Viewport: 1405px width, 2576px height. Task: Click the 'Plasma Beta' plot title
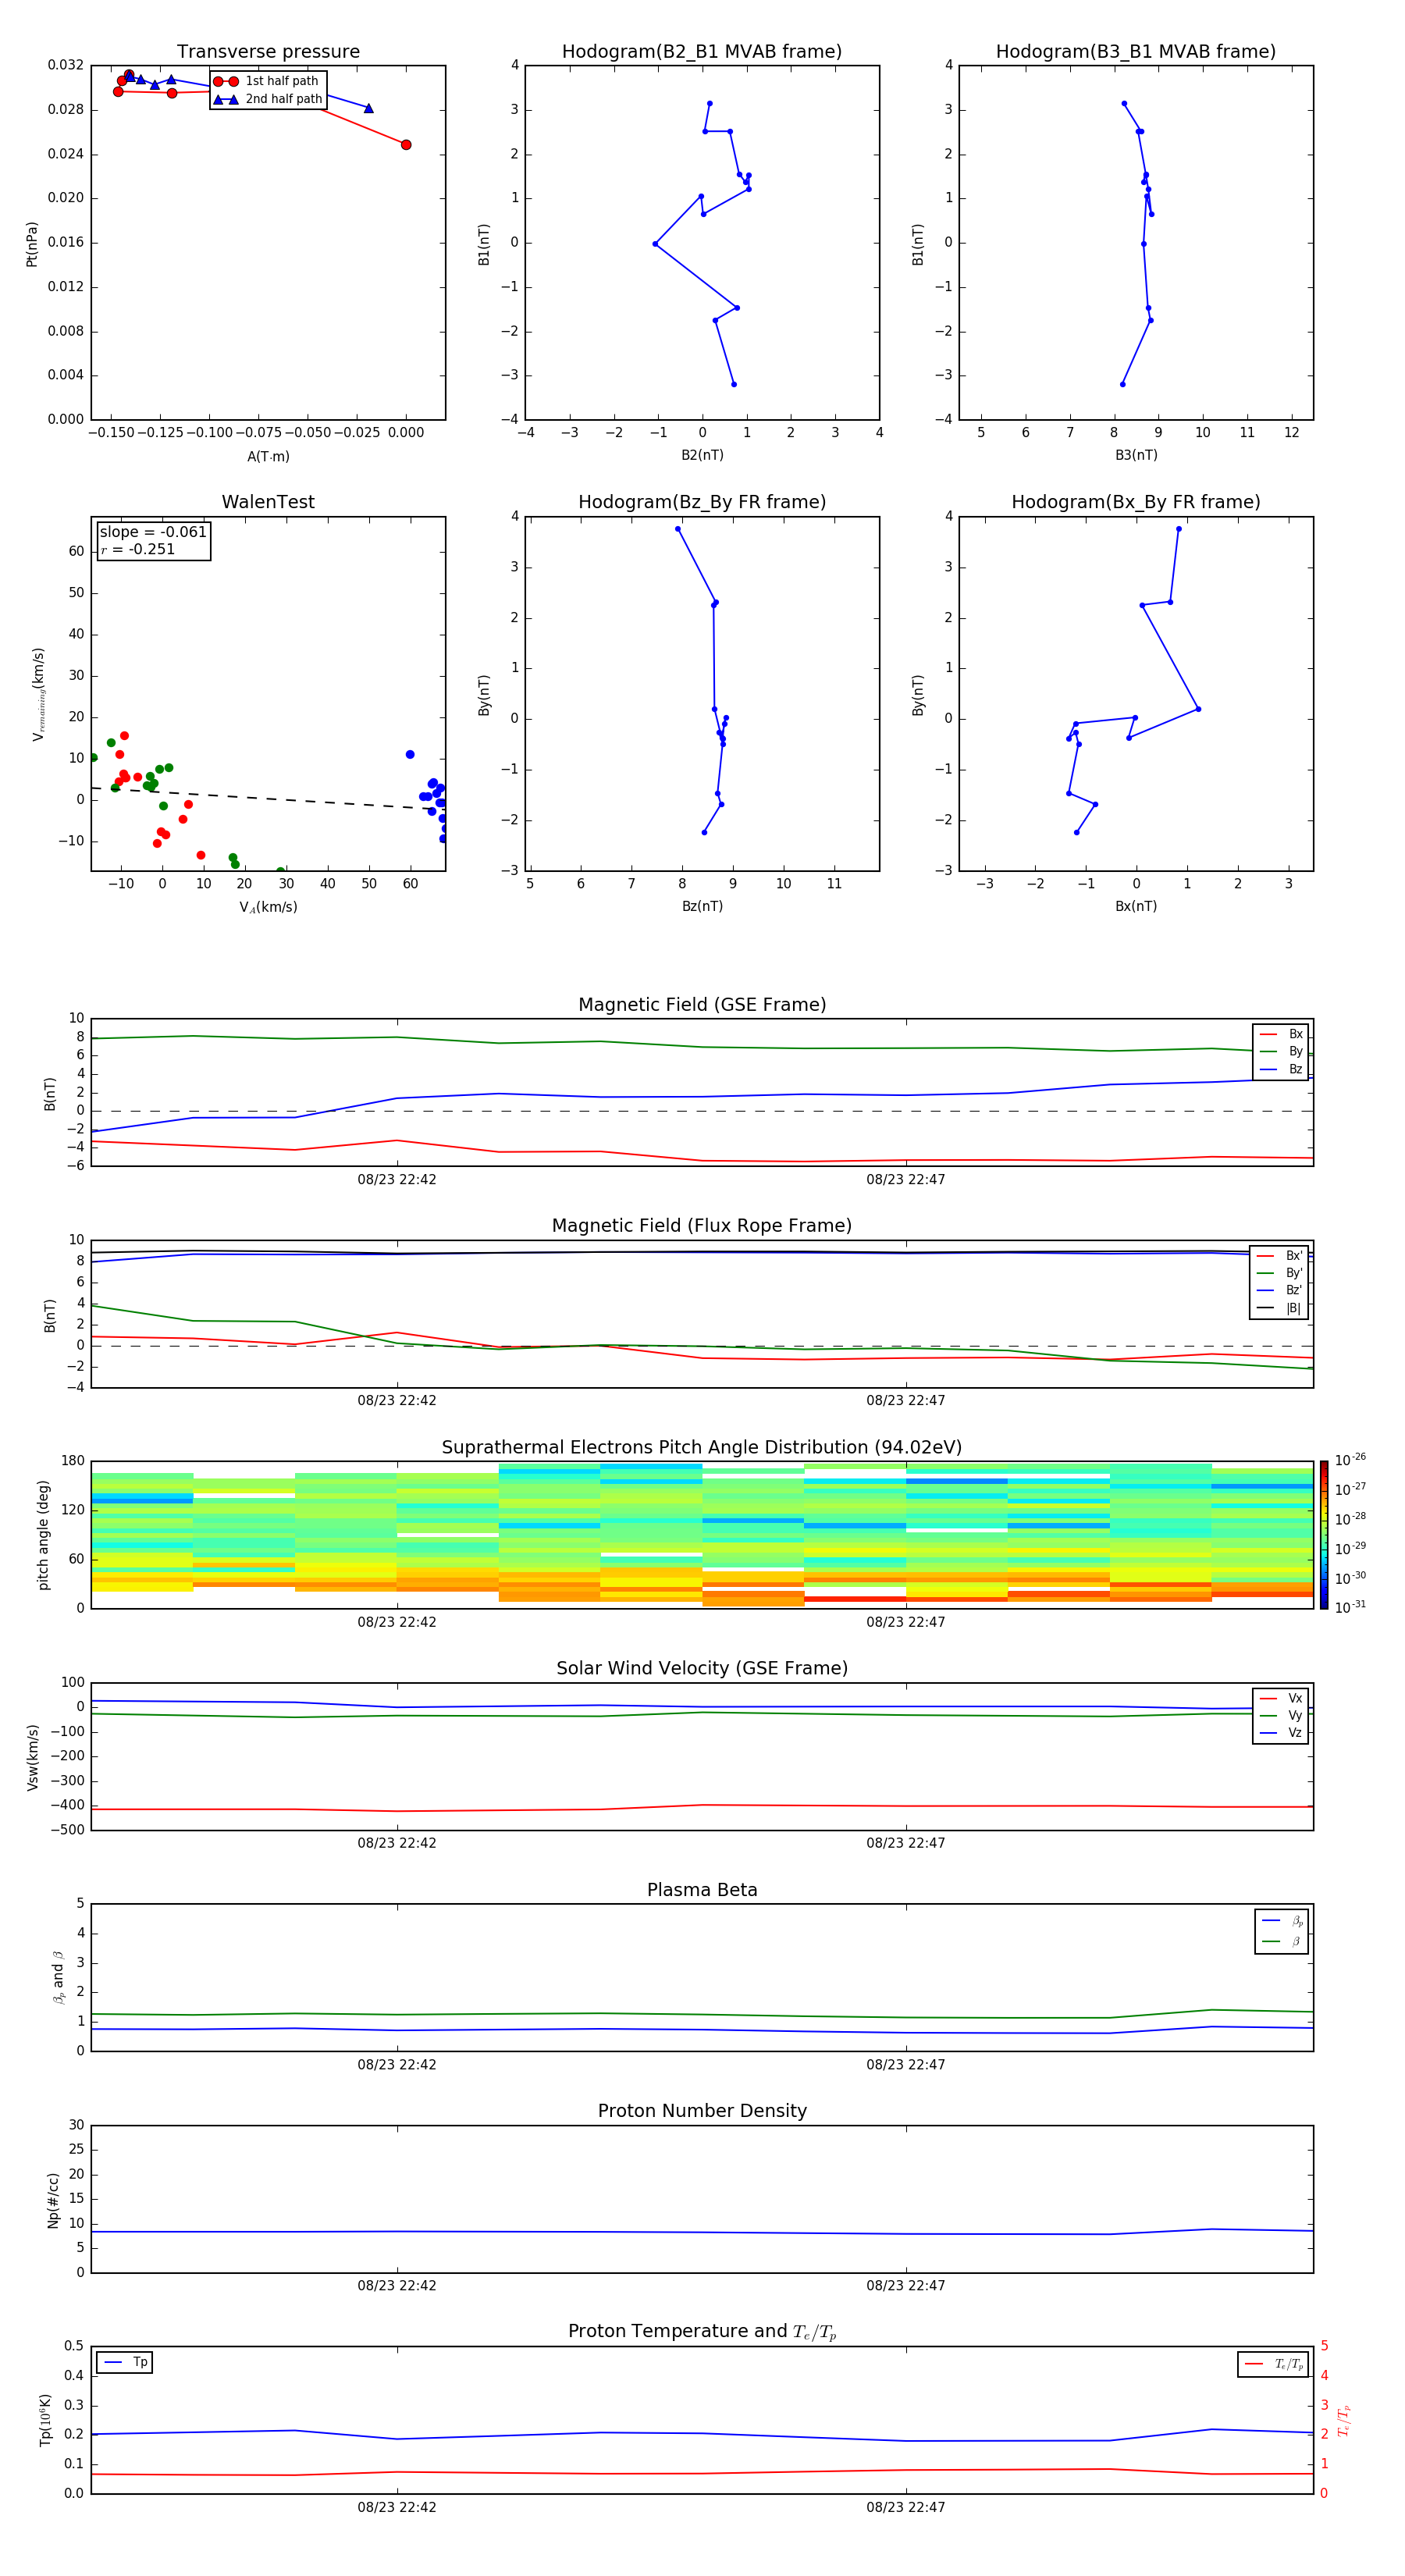702,1891
